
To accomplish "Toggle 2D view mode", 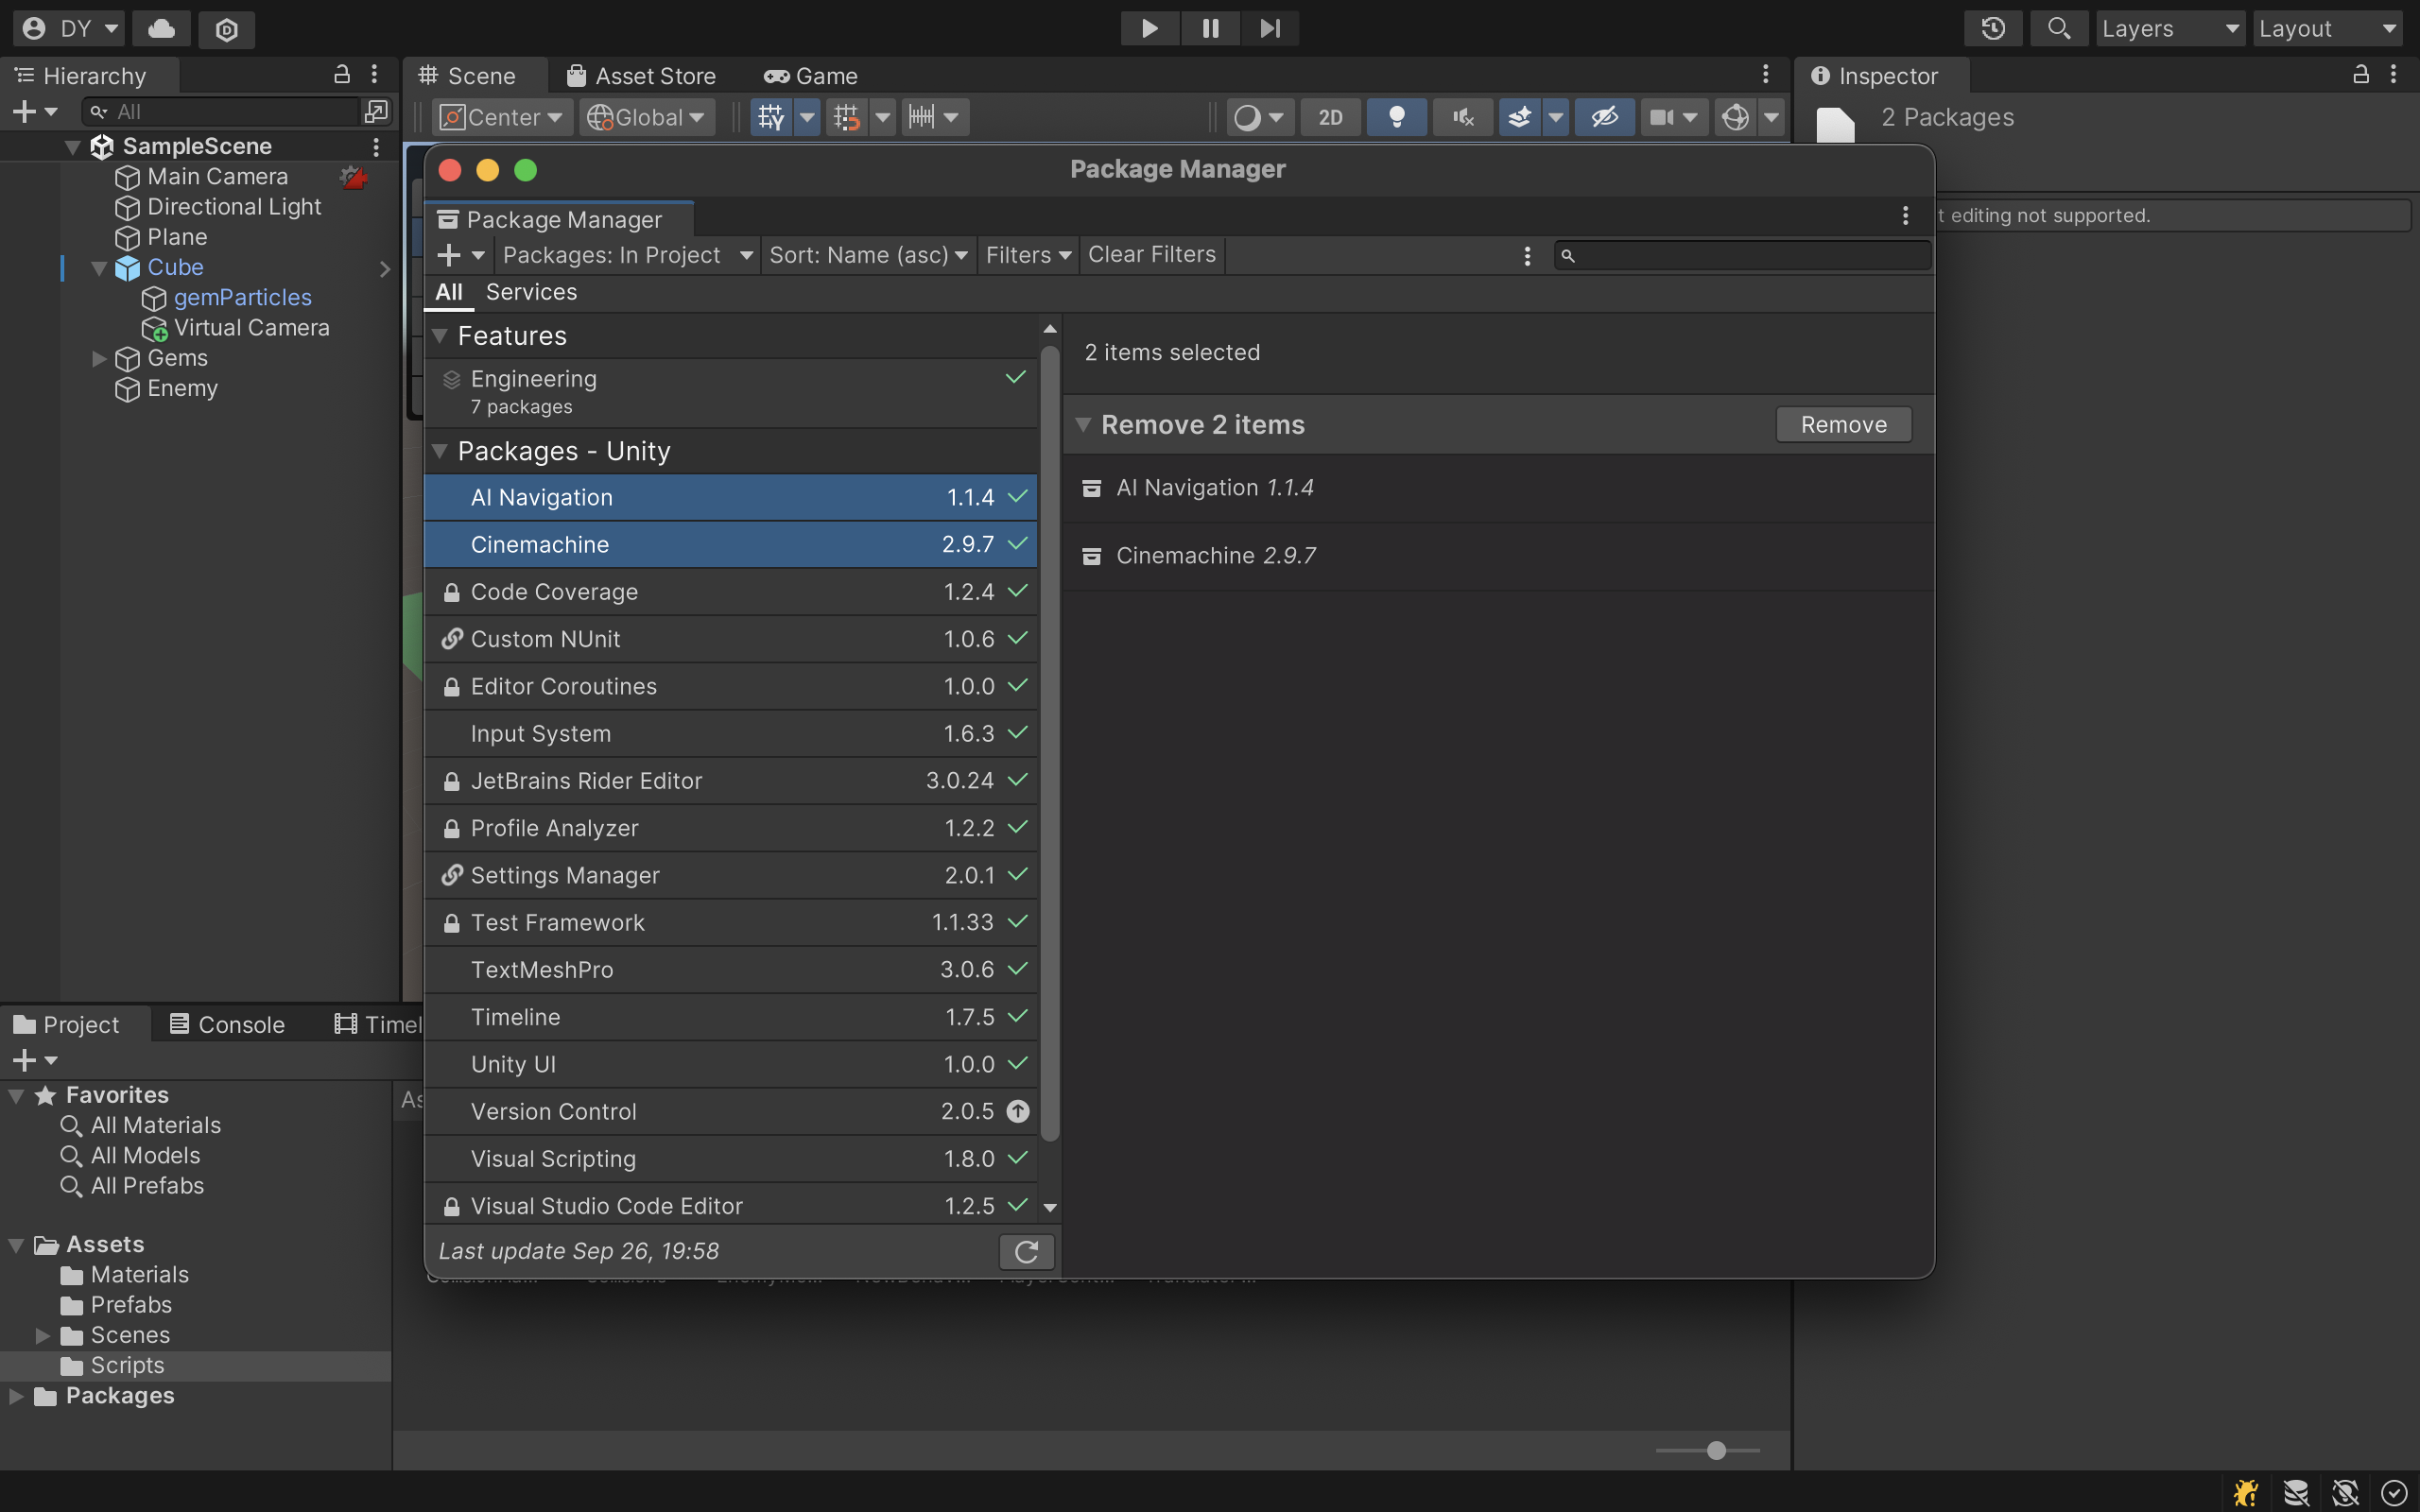I will pyautogui.click(x=1330, y=117).
